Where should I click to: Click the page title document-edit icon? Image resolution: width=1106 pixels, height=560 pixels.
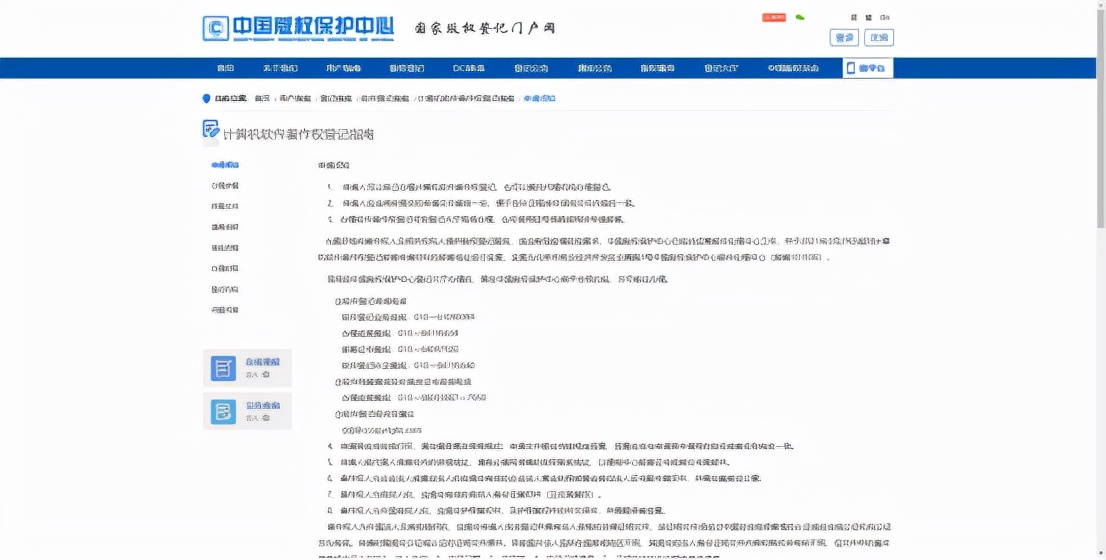pos(210,129)
